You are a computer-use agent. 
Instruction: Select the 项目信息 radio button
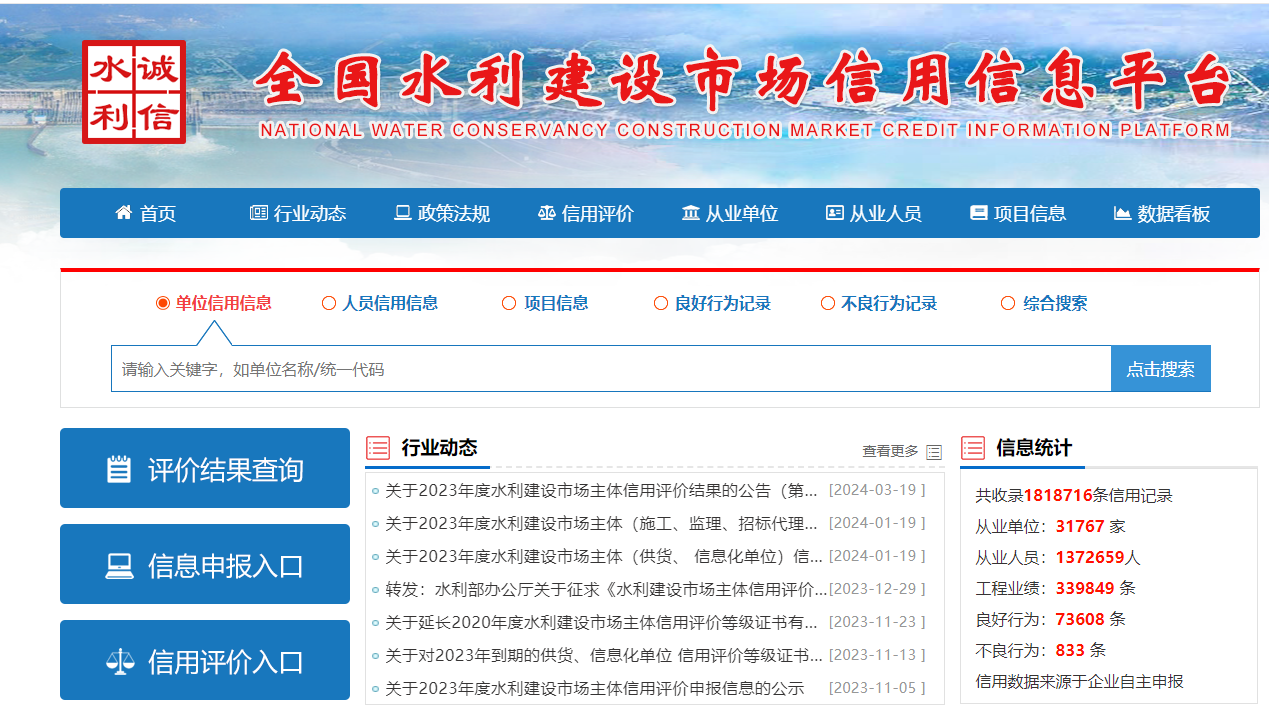(x=509, y=304)
